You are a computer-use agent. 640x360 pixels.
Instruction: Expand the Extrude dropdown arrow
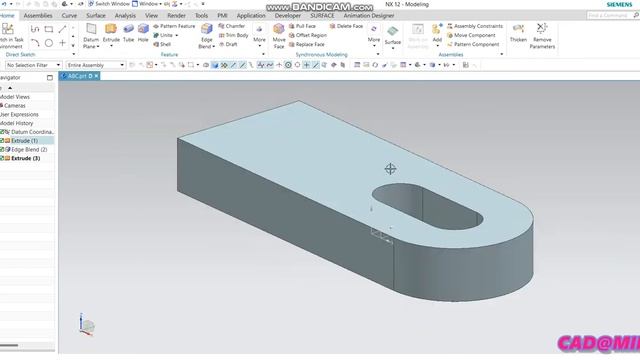tap(111, 46)
